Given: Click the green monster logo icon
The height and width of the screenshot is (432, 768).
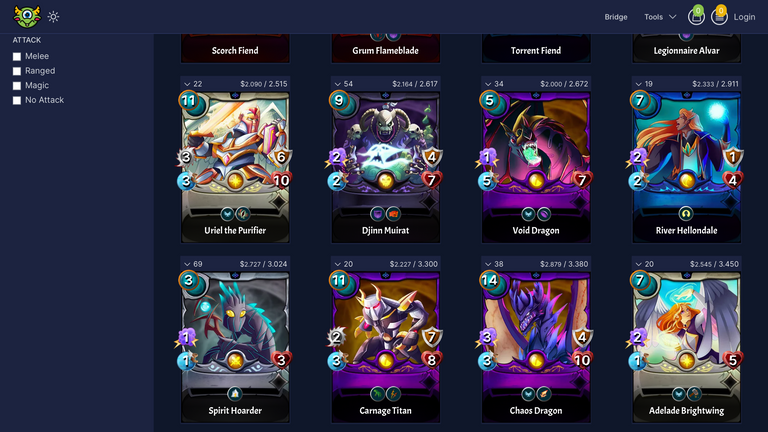Looking at the screenshot, I should tap(27, 17).
